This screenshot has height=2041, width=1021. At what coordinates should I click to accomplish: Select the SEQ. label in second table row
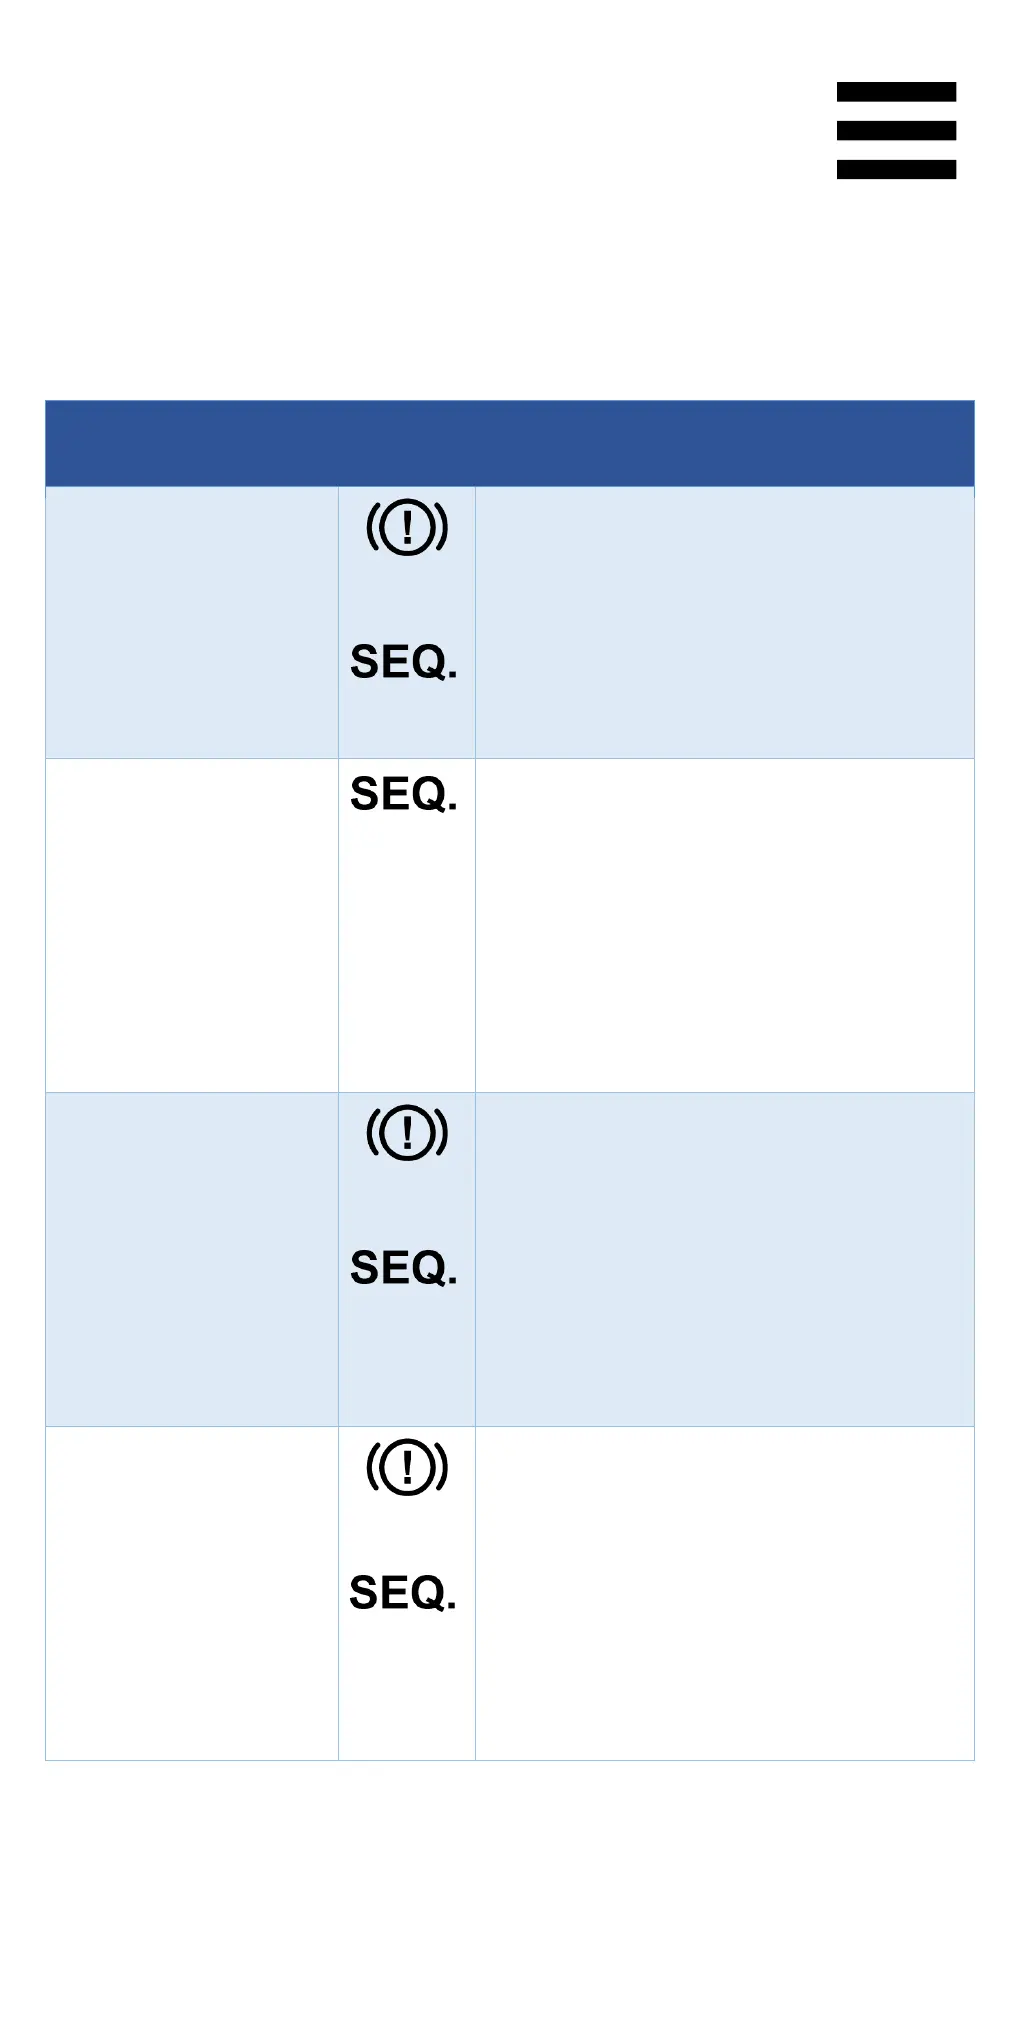pos(404,794)
